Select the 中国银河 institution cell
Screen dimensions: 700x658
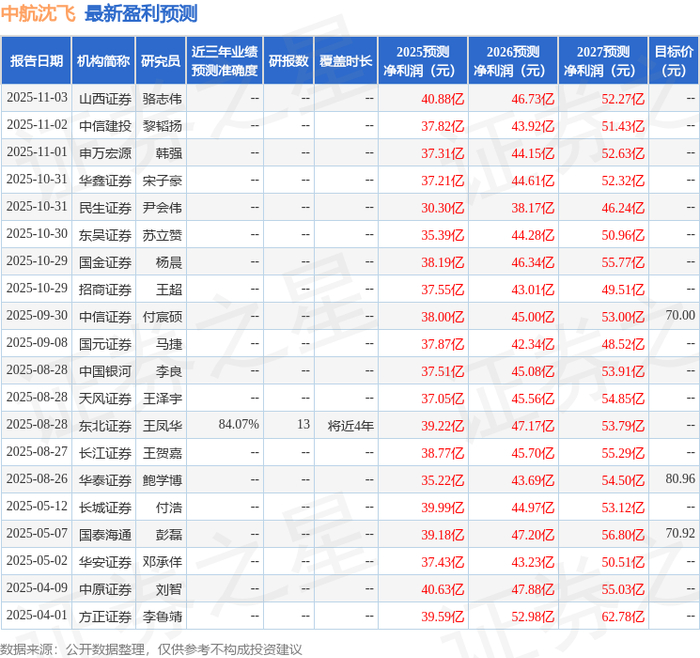click(x=105, y=371)
